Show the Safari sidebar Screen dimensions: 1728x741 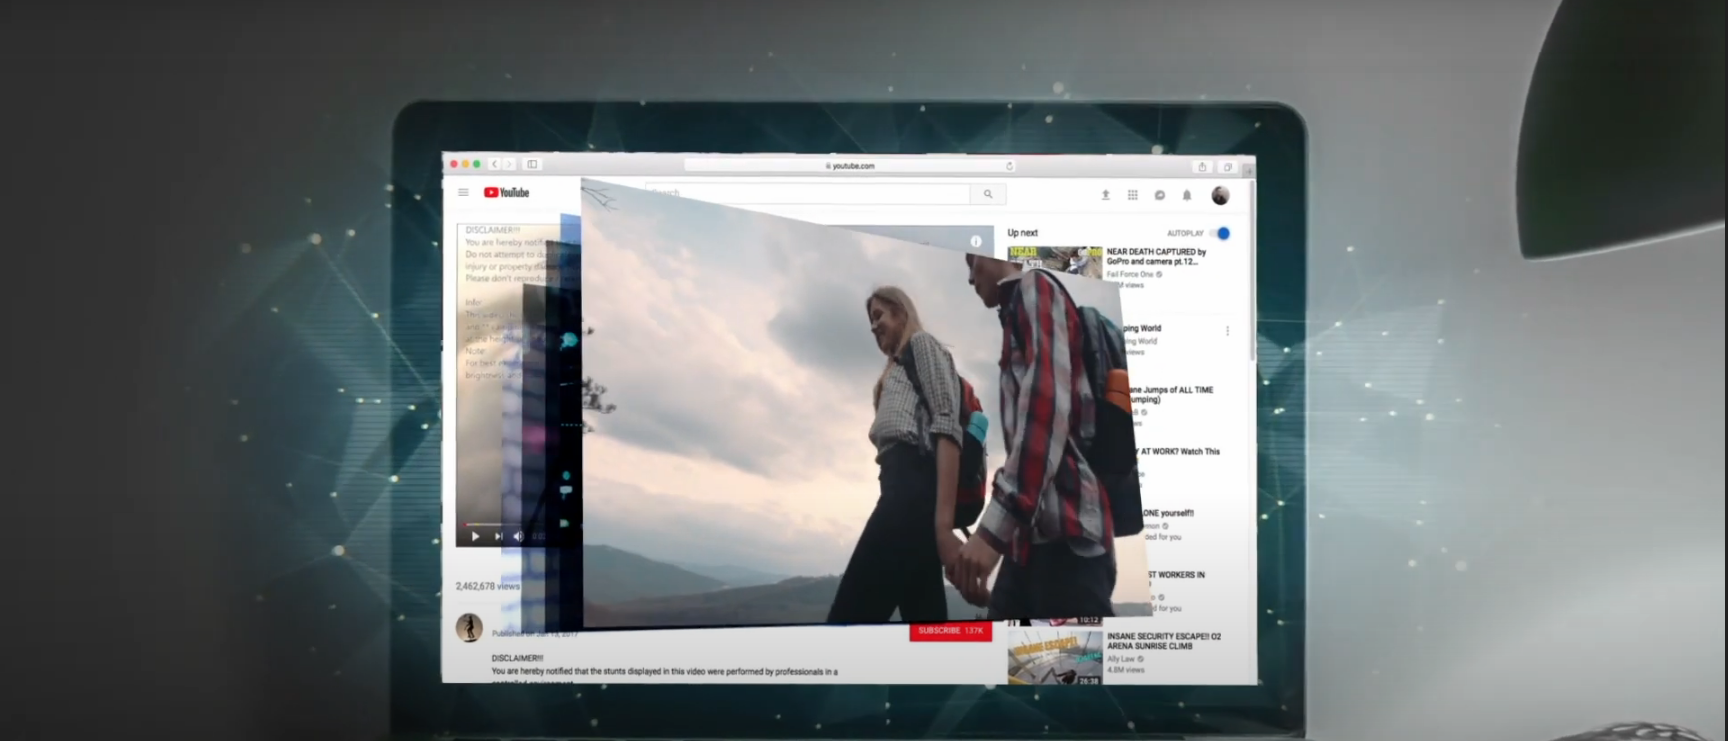coord(532,164)
